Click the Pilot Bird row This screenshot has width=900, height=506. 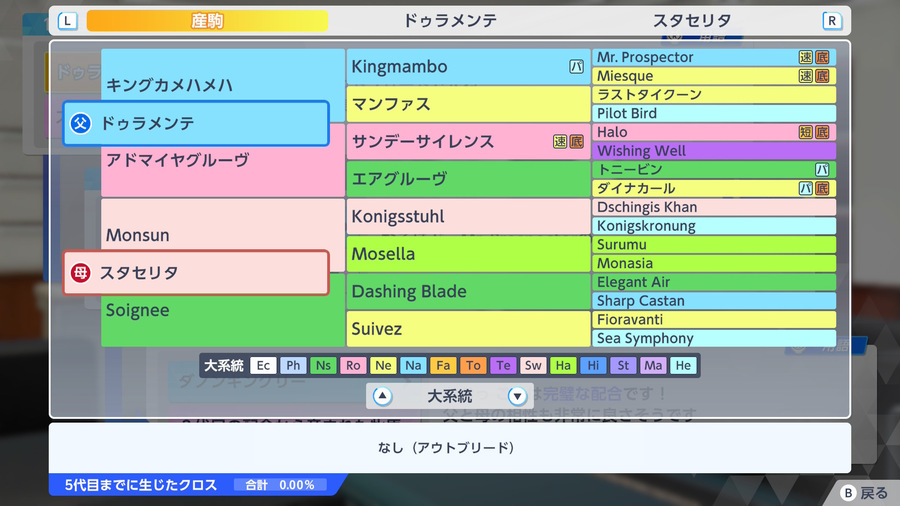(713, 114)
